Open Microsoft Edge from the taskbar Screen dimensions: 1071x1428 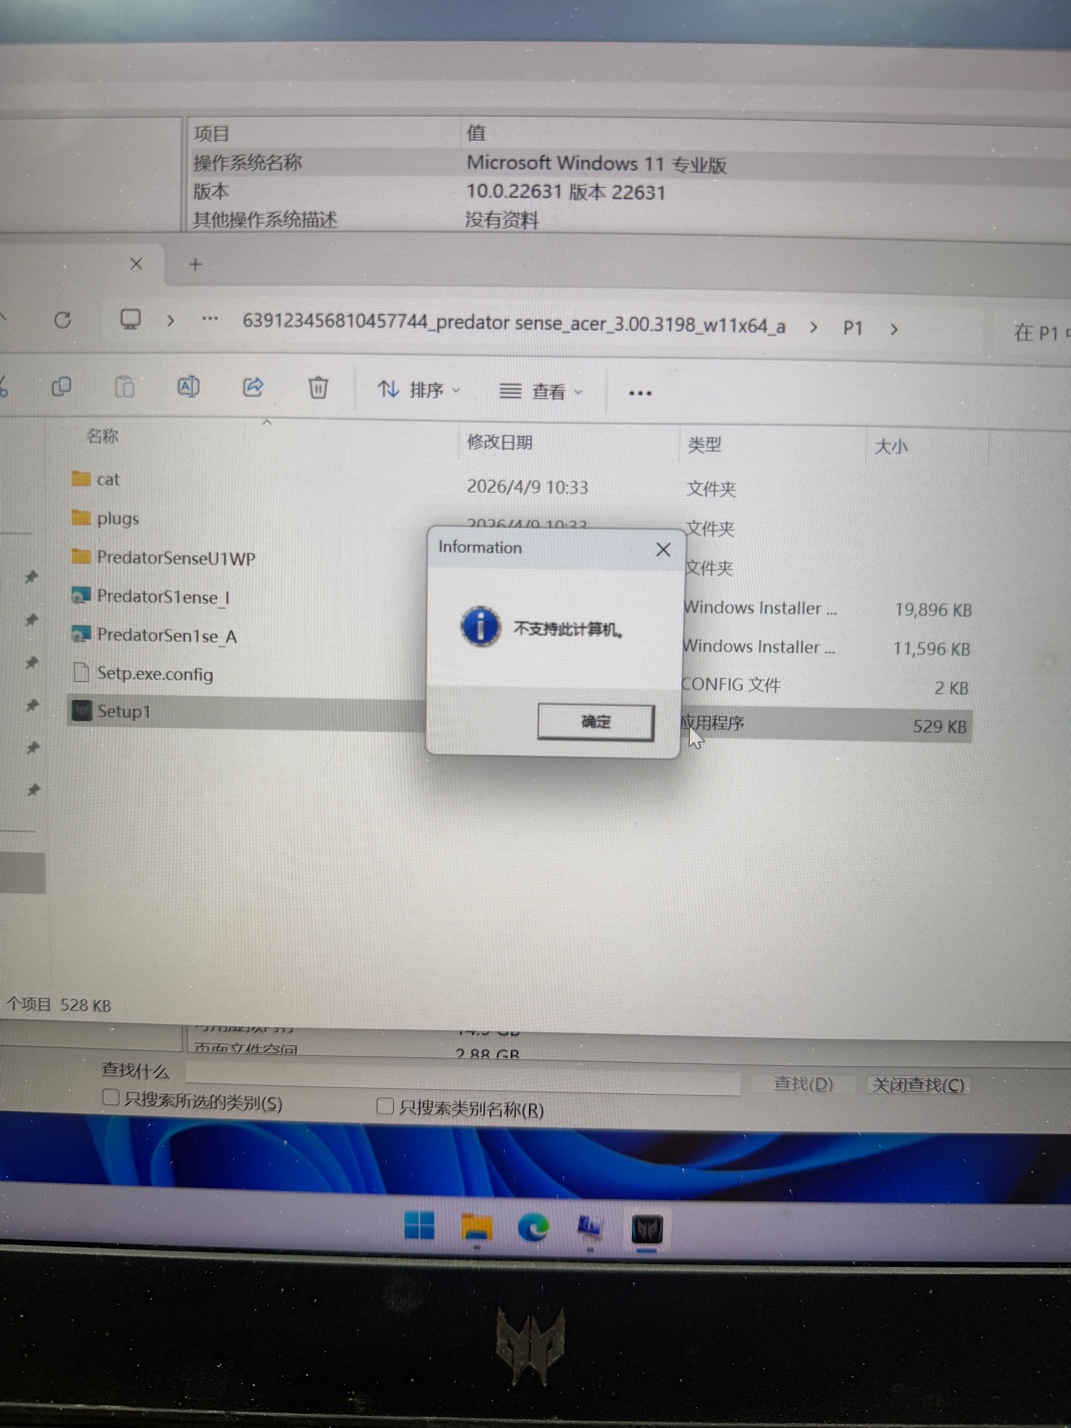point(533,1227)
